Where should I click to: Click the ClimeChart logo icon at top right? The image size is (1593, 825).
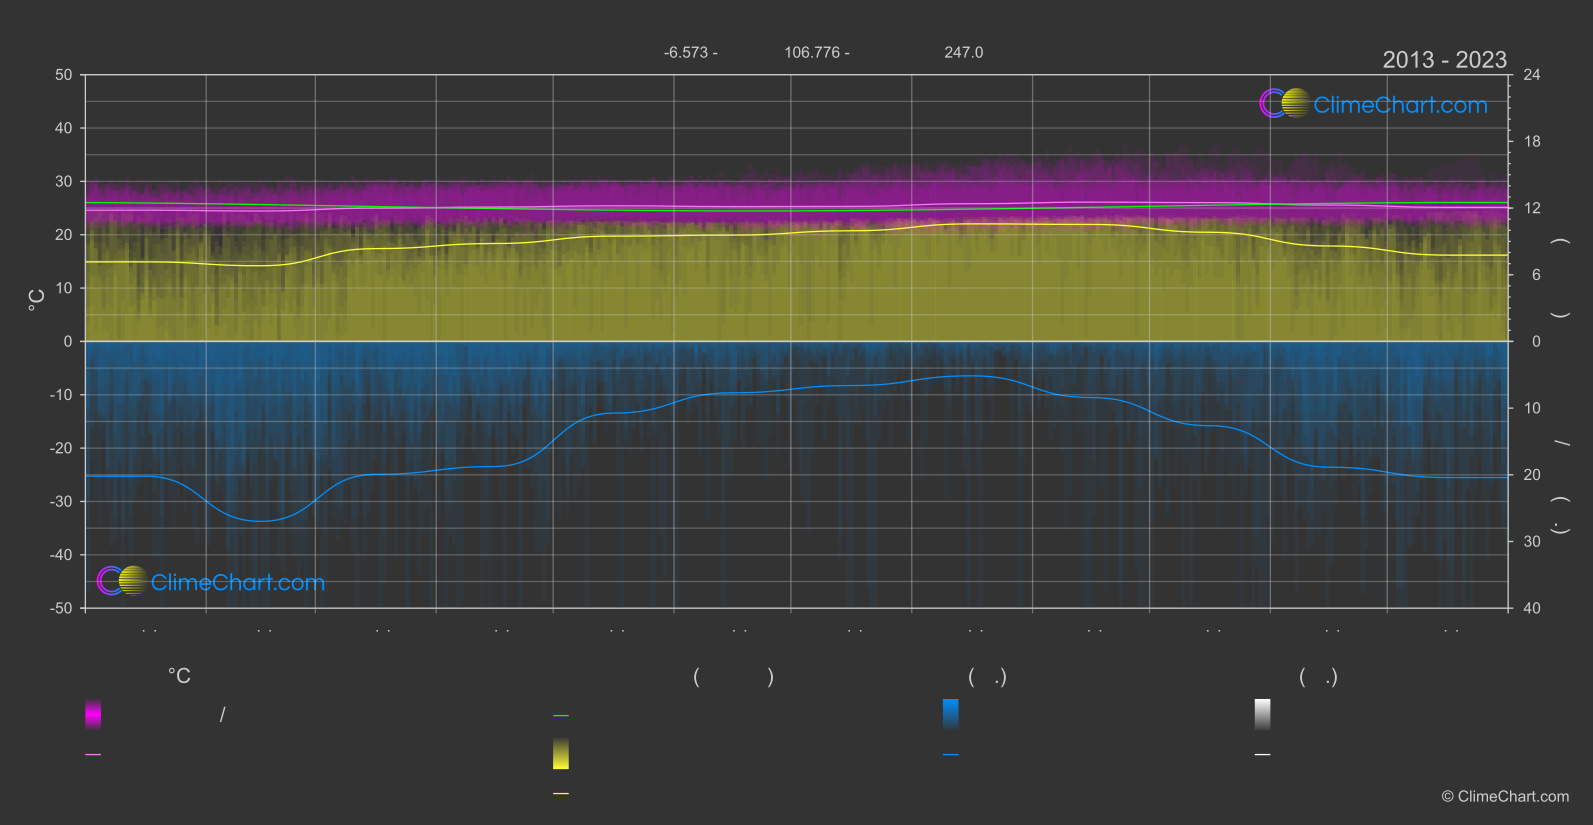[1284, 103]
